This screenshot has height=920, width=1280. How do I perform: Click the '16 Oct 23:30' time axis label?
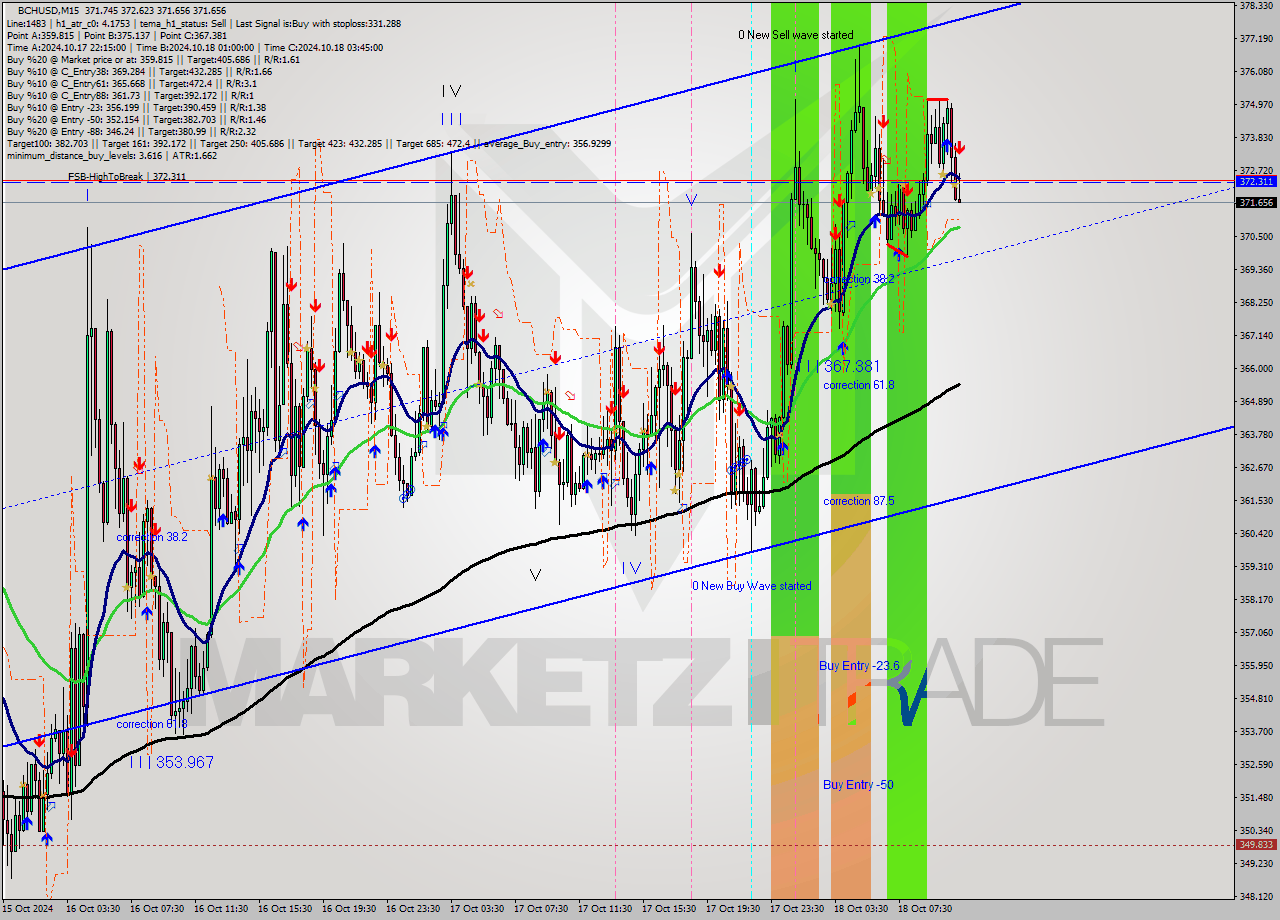coord(413,909)
